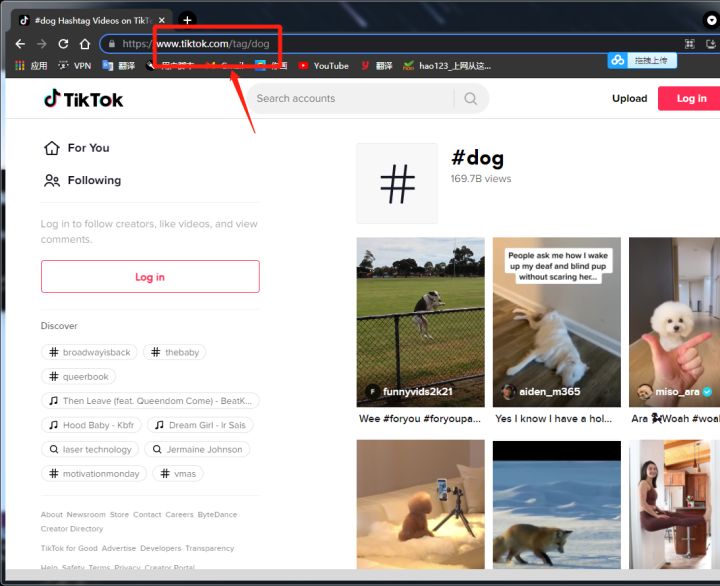Reload the page with refresh icon
Screen dimensions: 720x586
[63, 44]
